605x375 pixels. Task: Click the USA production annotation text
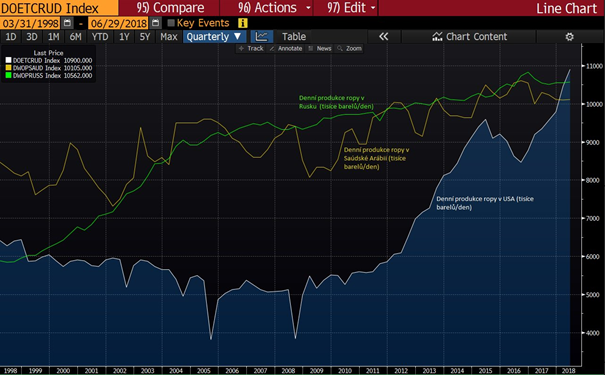click(485, 203)
